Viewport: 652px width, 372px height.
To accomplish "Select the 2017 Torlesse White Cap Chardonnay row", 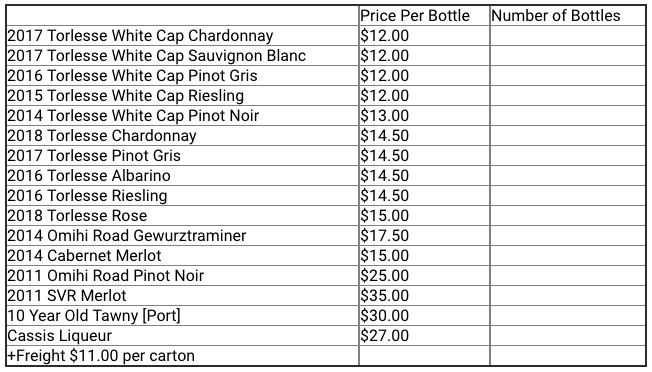I will tap(326, 36).
